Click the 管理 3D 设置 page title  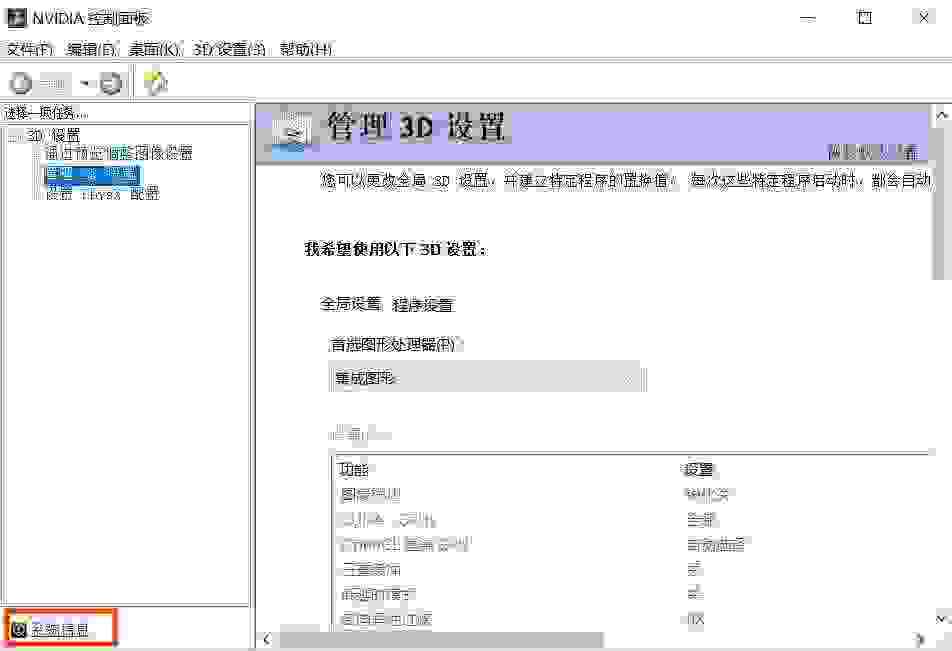[x=416, y=127]
